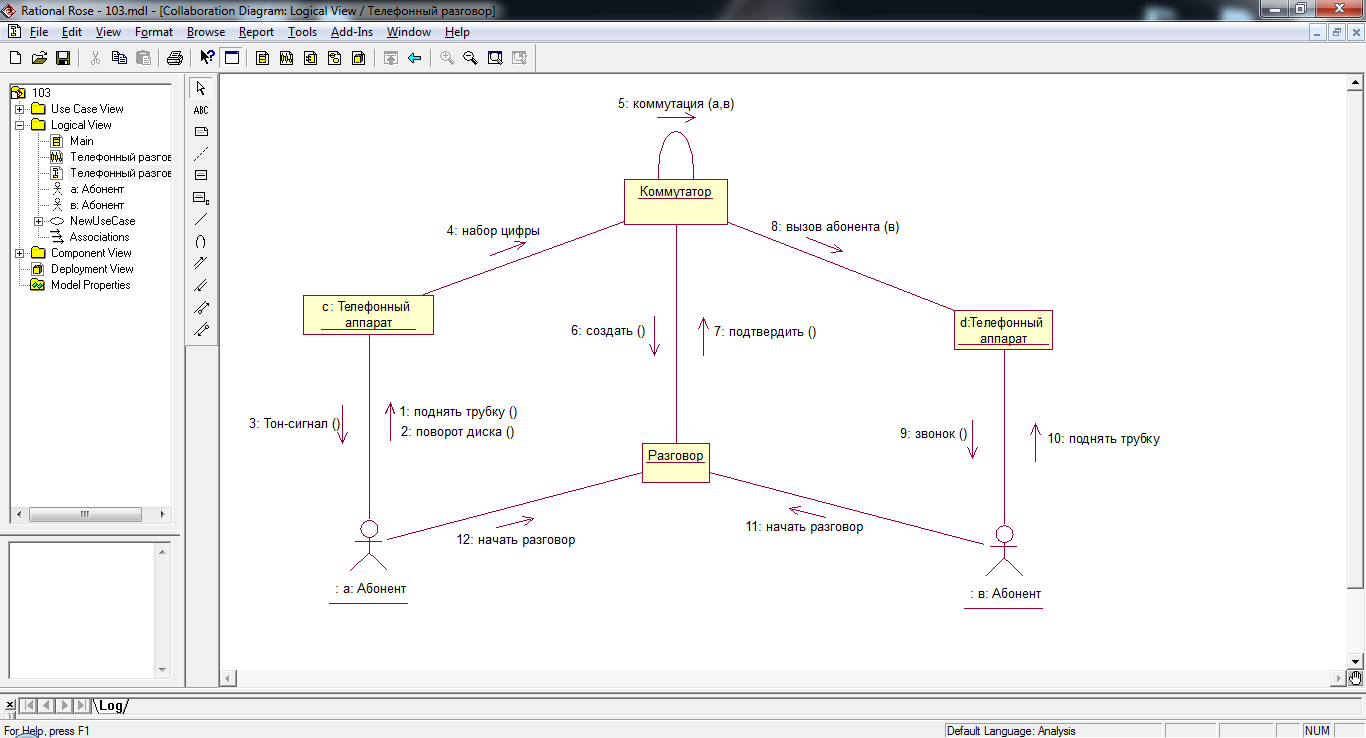
Task: Expand the NewUseCase node
Action: click(38, 221)
